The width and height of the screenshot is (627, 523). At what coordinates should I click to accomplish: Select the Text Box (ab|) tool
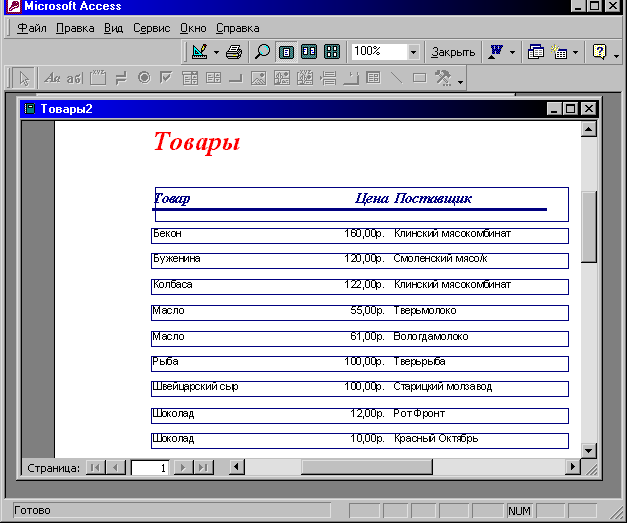click(75, 78)
